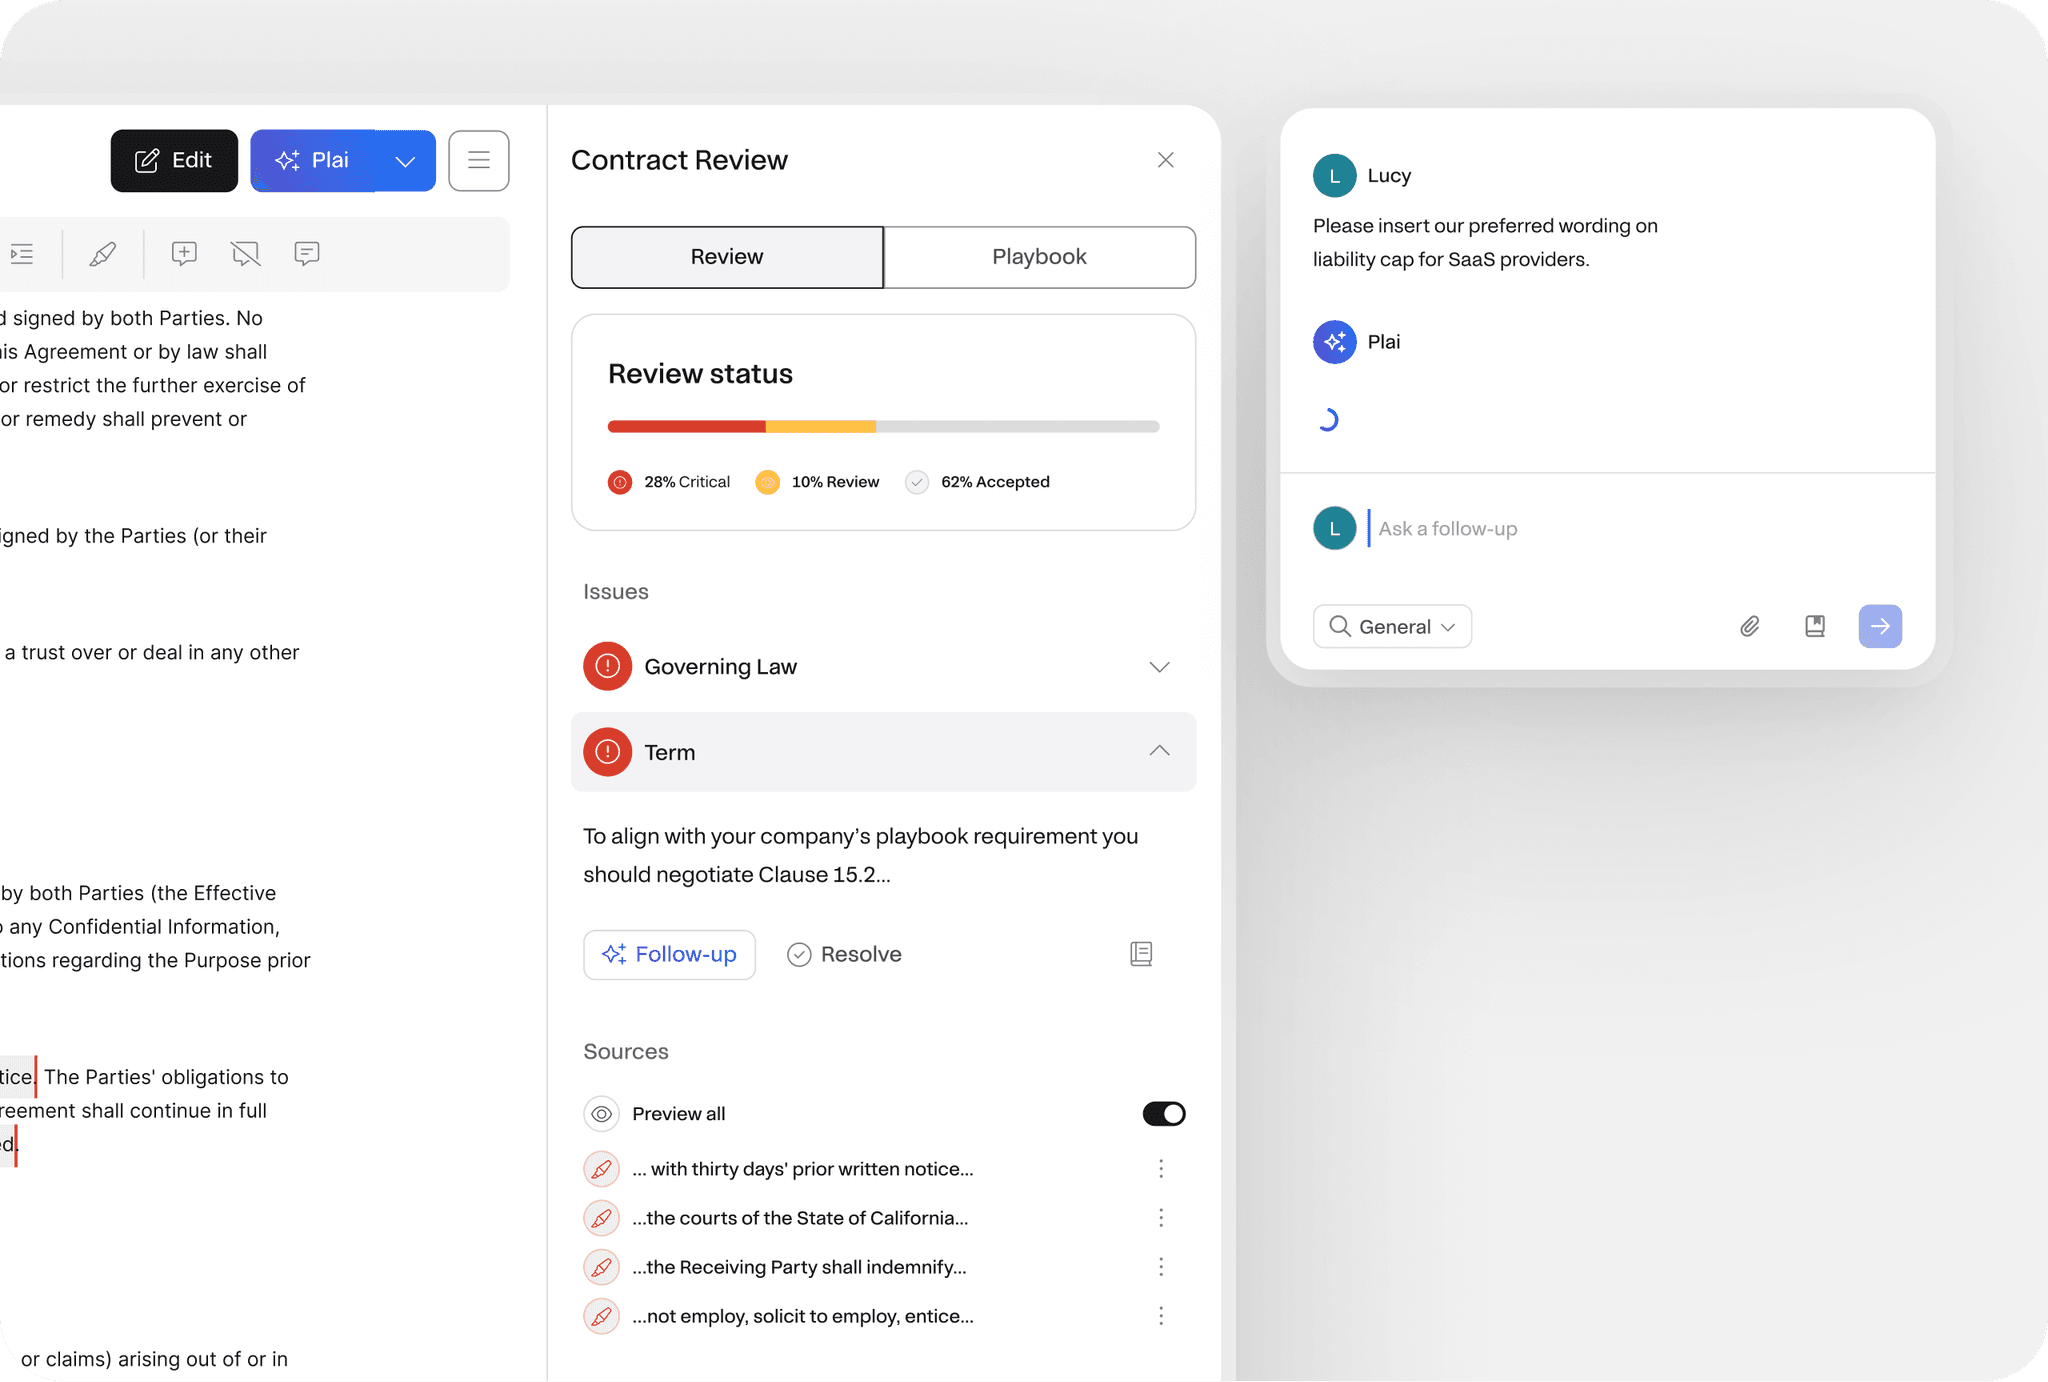The width and height of the screenshot is (2048, 1382).
Task: Attach a file with the paperclip icon
Action: [1750, 626]
